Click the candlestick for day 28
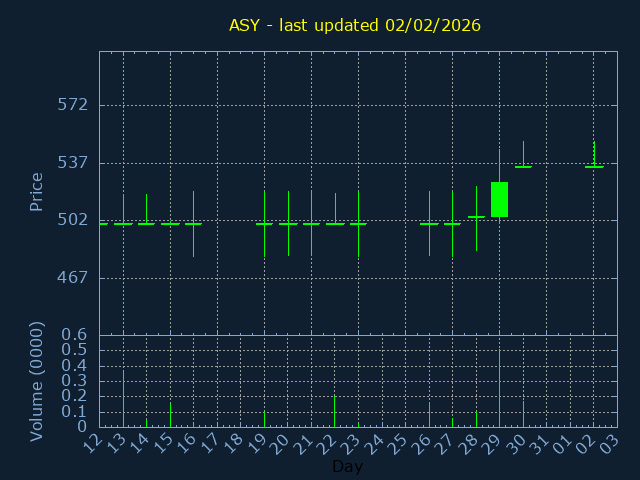 [x=476, y=216]
